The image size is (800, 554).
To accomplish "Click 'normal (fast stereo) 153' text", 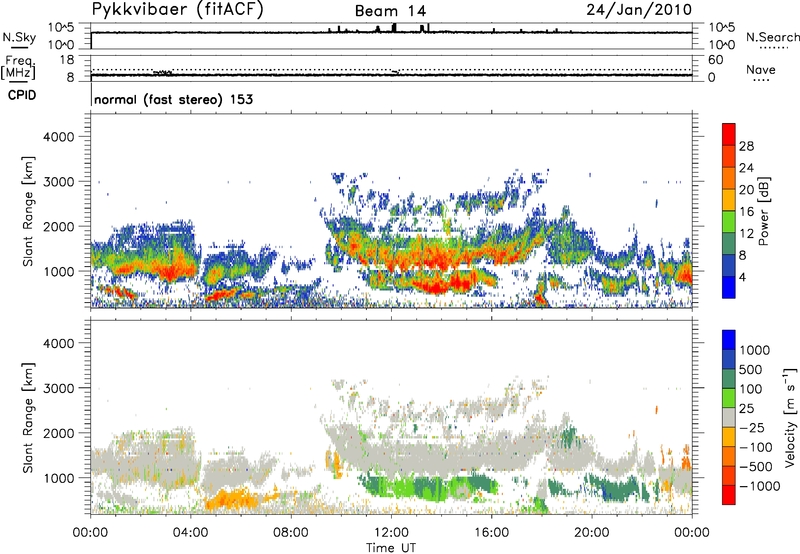I will click(173, 99).
